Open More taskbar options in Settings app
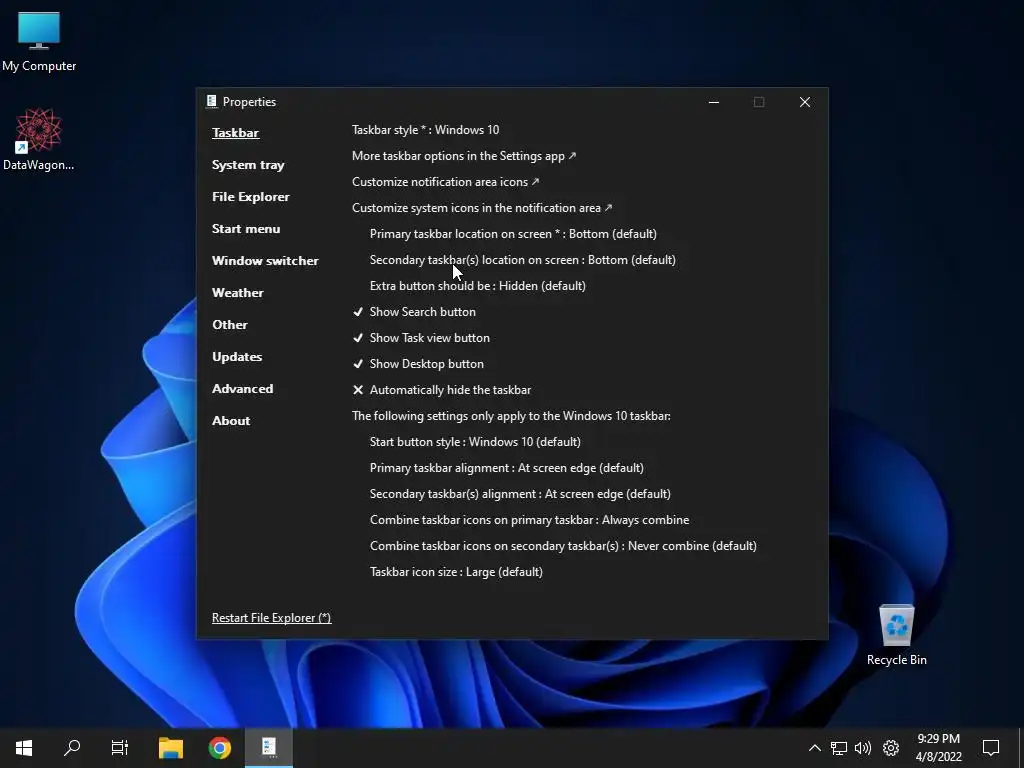1024x768 pixels. (464, 156)
